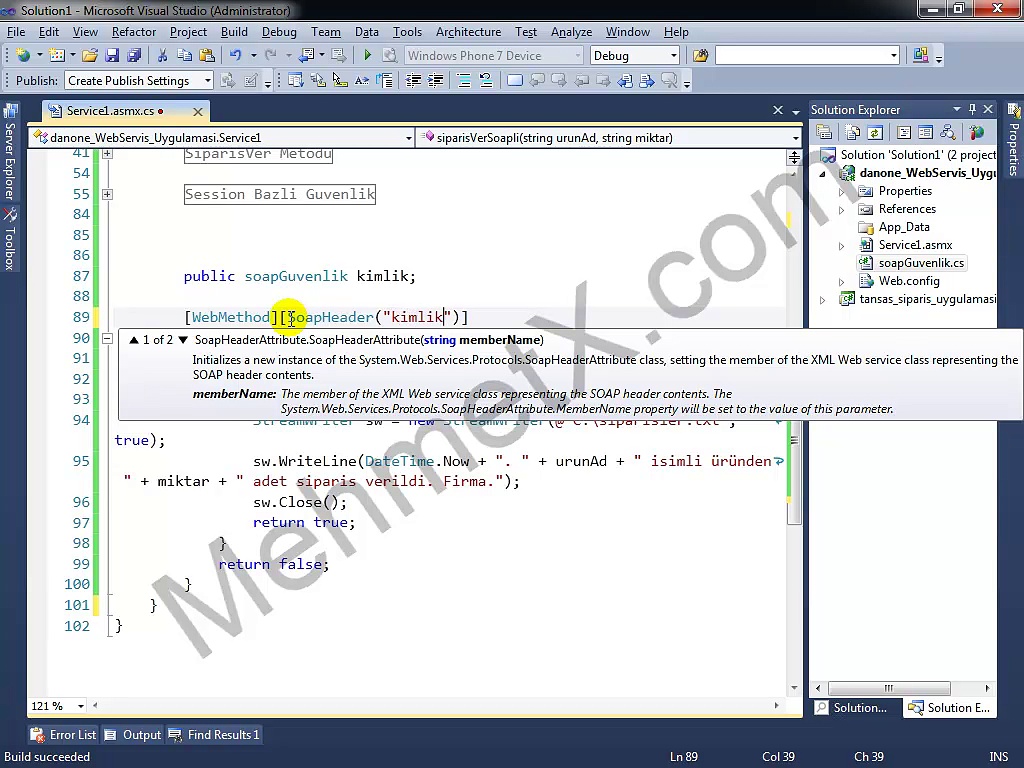1024x768 pixels.
Task: Open the Architecture menu
Action: point(468,32)
